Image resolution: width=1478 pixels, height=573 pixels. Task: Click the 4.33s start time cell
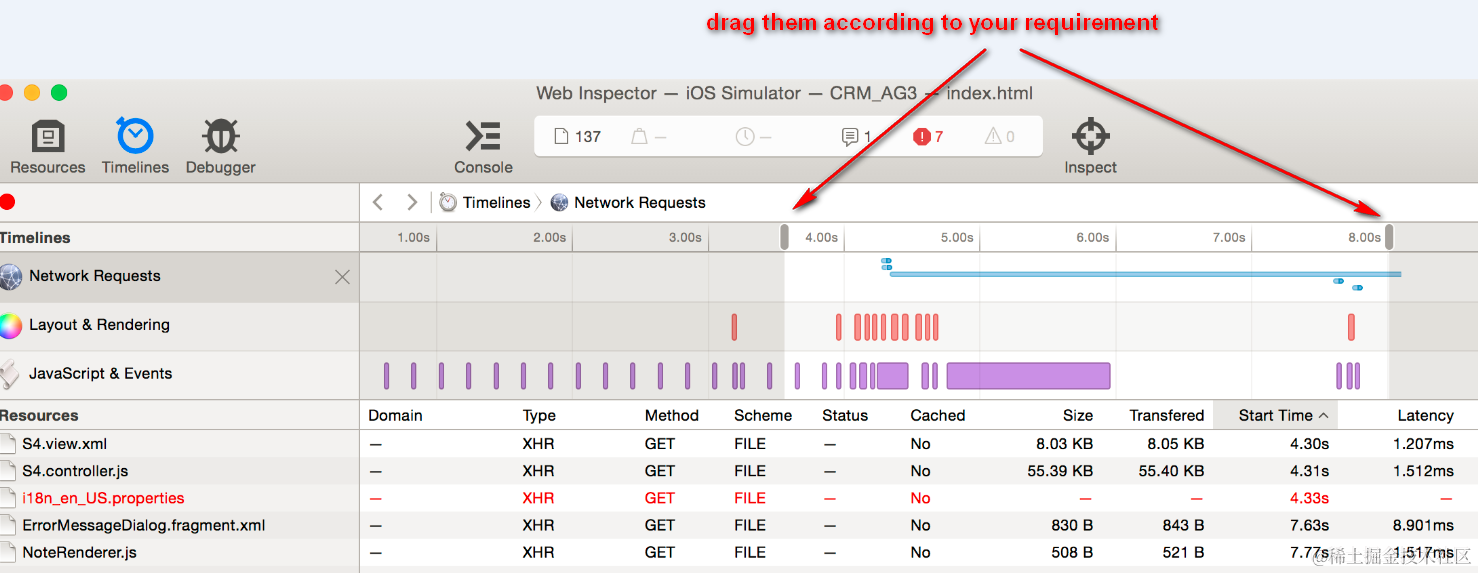tap(1308, 498)
